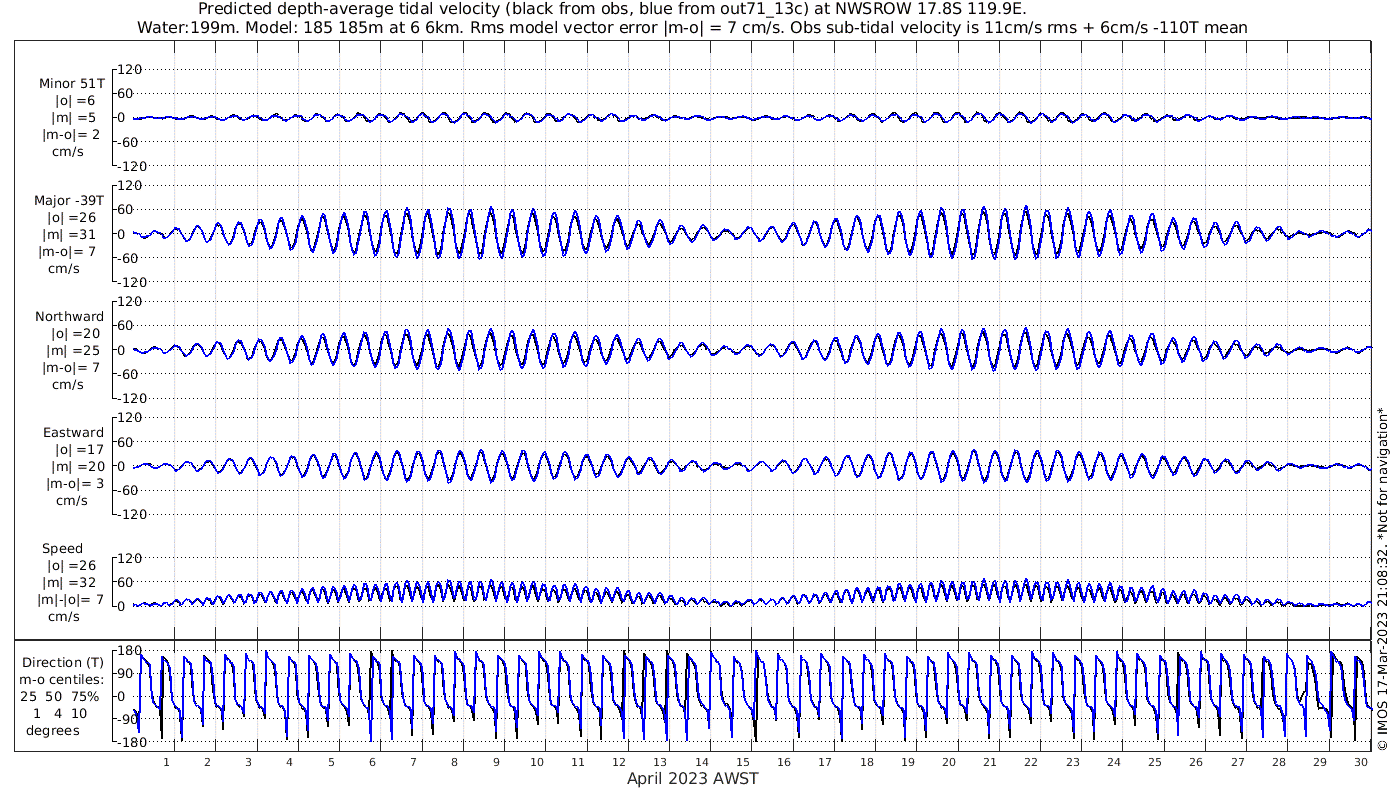Click the day '9' tick label on x-axis
Screen dimensions: 1400x800
[496, 762]
